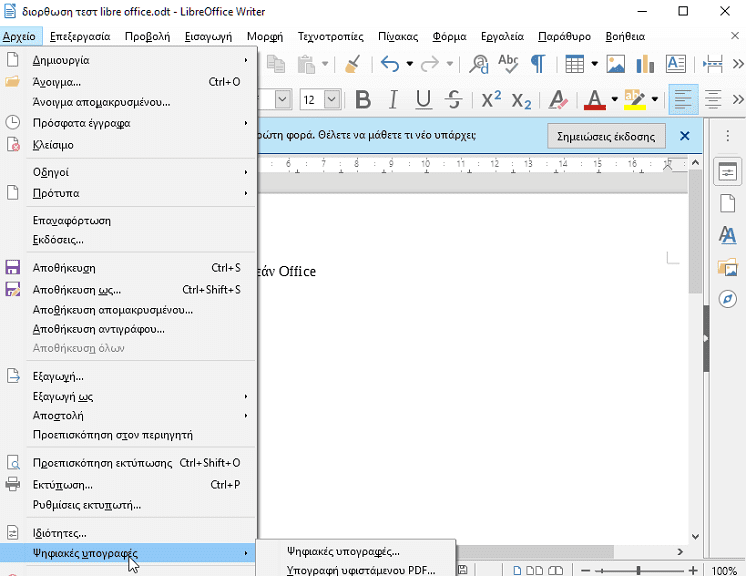Choose Αποθήκευση ως... from the file menu

[128, 290]
